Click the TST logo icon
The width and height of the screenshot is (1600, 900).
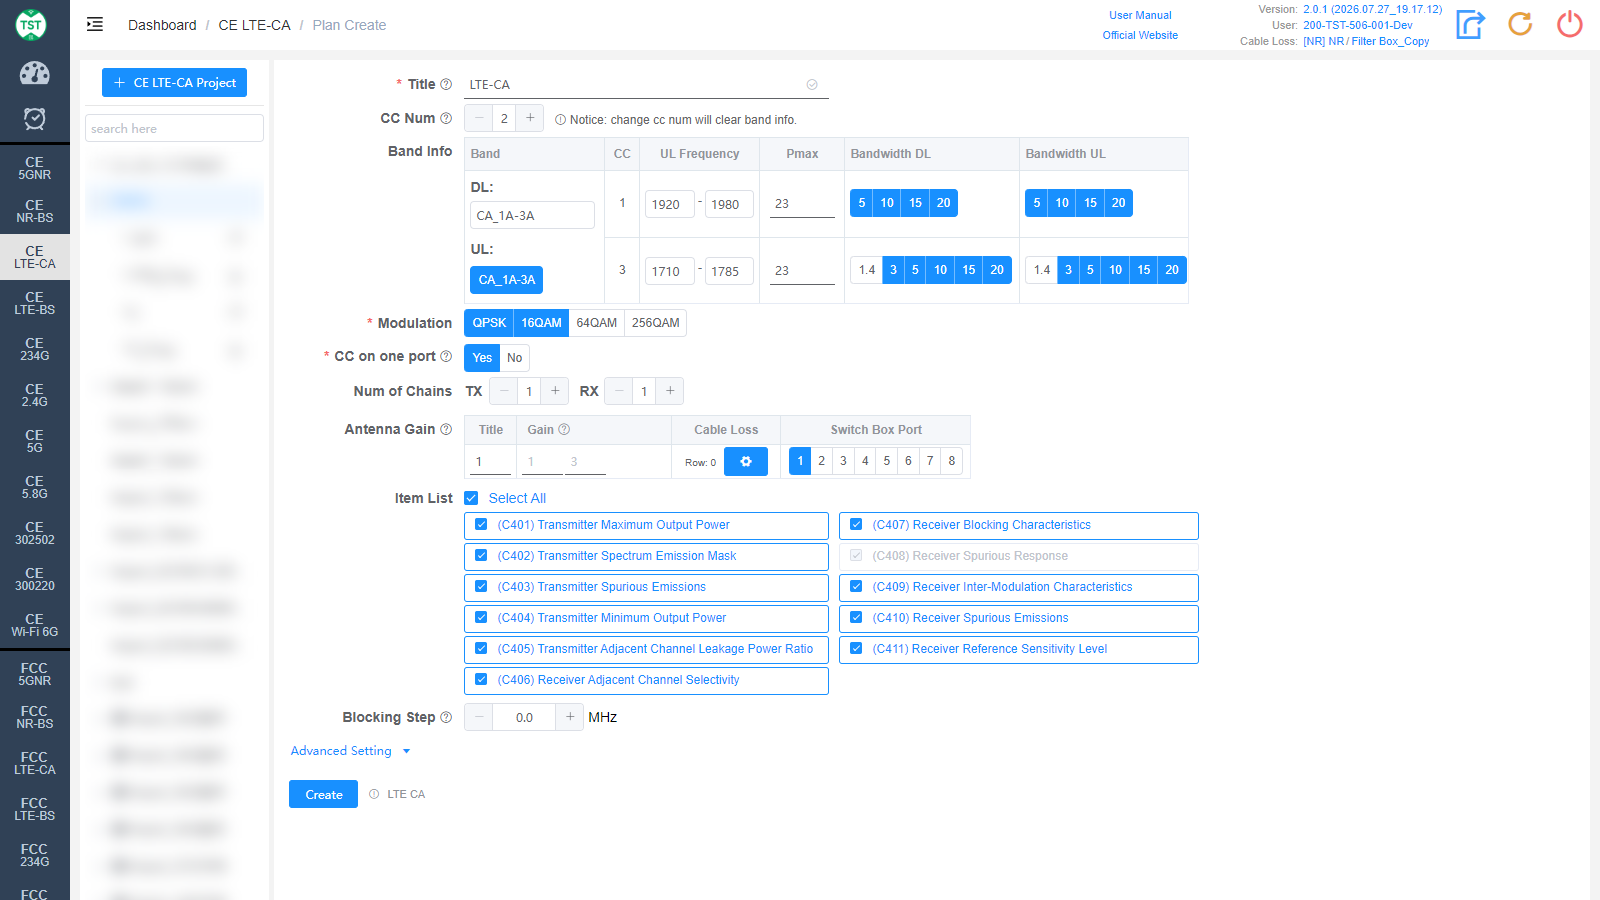[31, 25]
